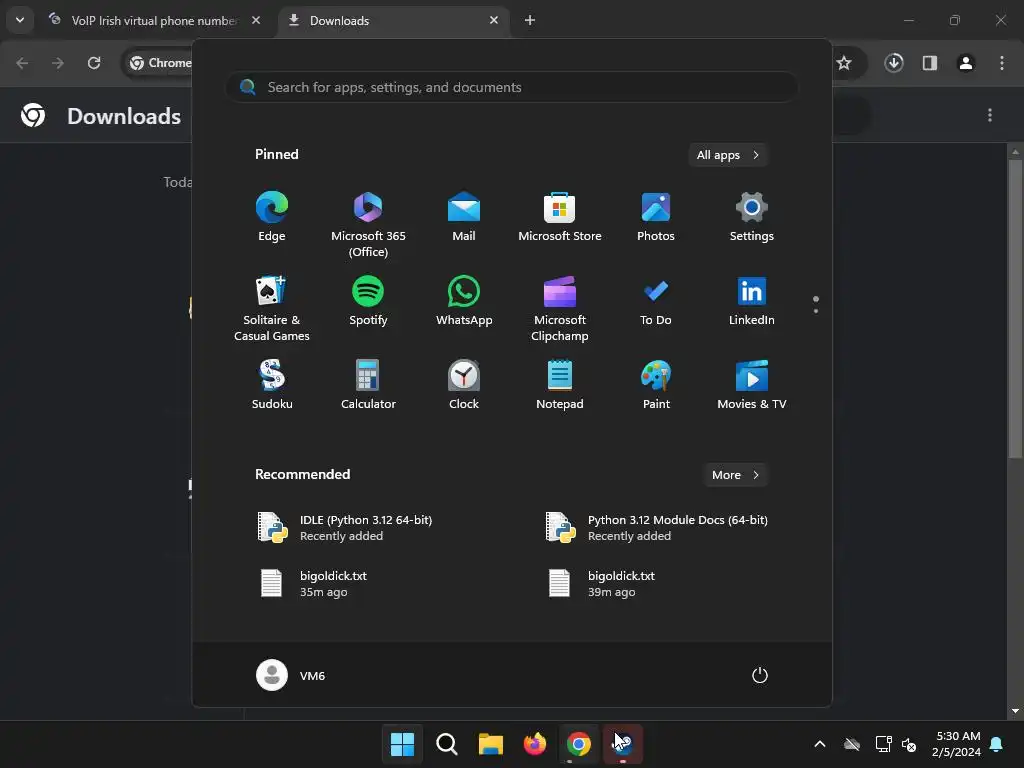Screen dimensions: 1024x768
Task: Show hidden system tray icons
Action: pyautogui.click(x=820, y=744)
